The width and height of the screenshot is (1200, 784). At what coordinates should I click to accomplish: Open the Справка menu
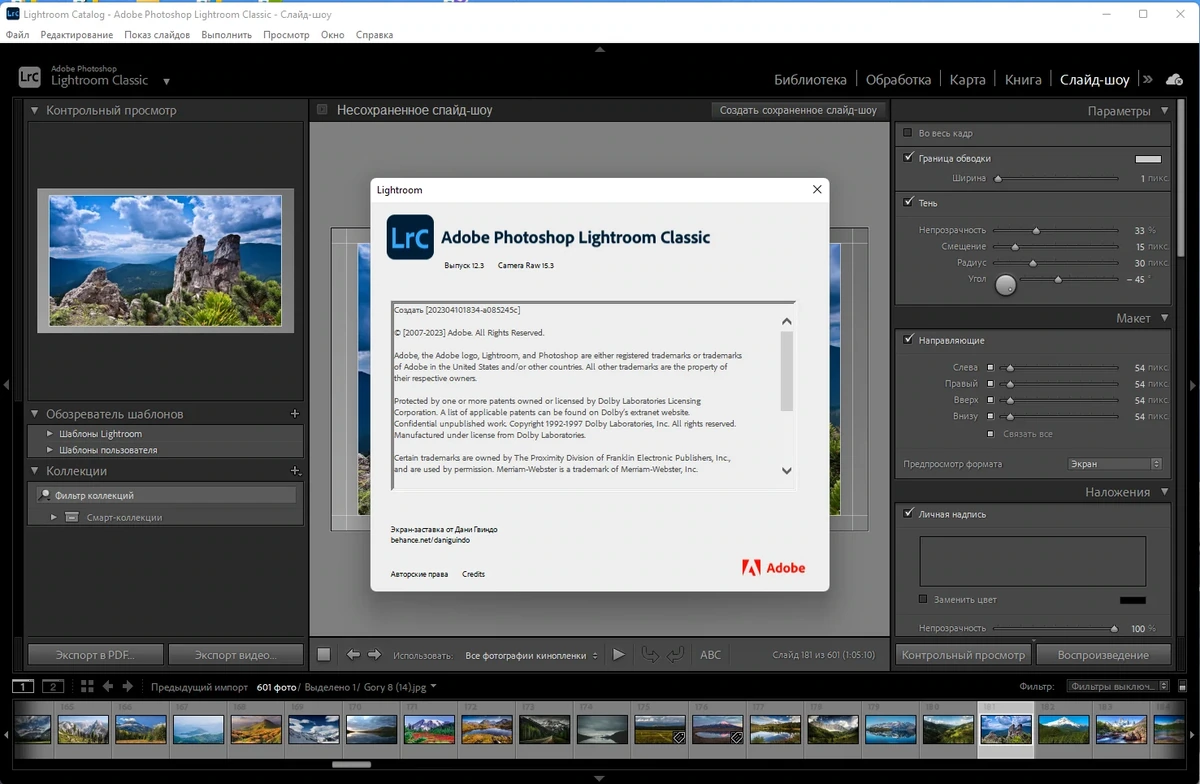[x=374, y=35]
